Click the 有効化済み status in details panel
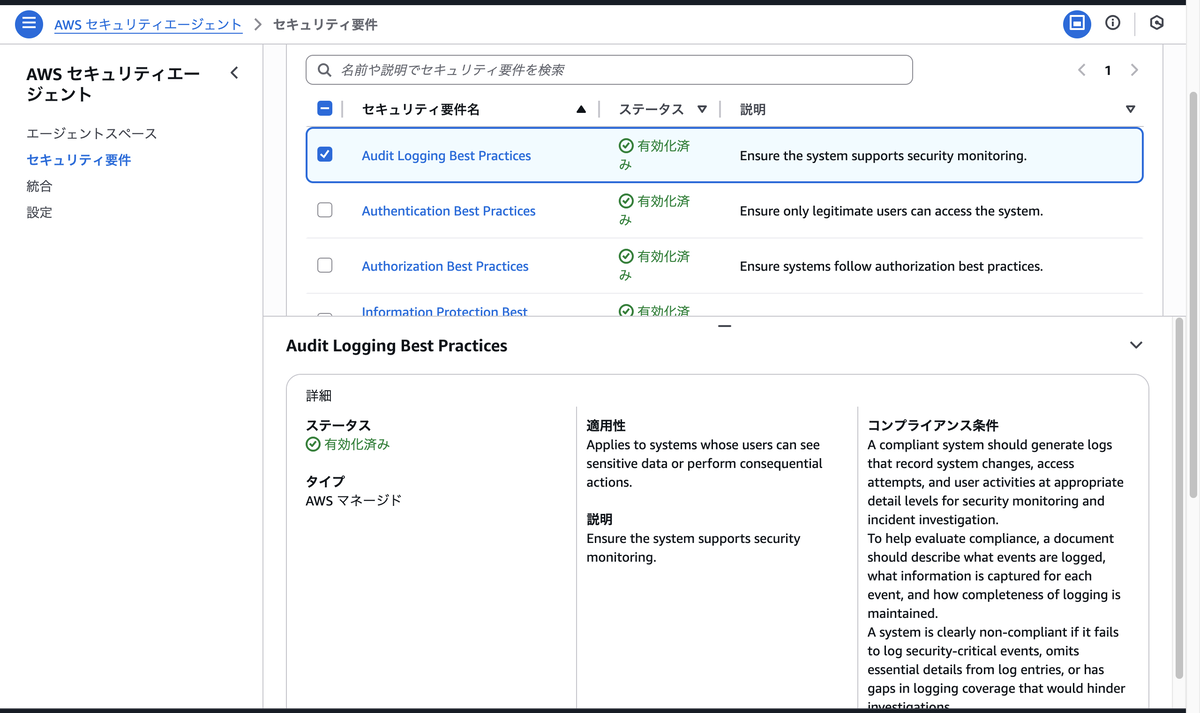Viewport: 1200px width, 713px height. click(348, 444)
